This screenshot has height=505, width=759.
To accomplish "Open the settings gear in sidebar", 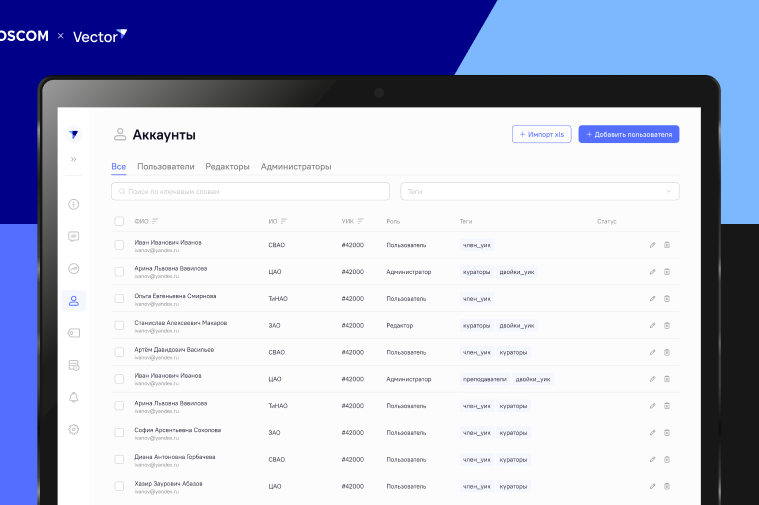I will click(x=73, y=429).
